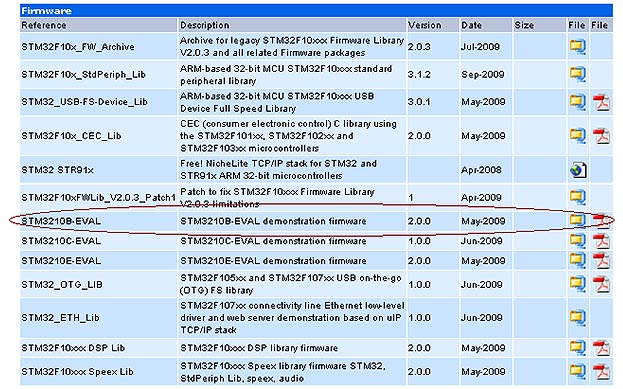This screenshot has width=623, height=389.
Task: Open PDF for STM32F10xxx DSP Lib
Action: [x=601, y=348]
